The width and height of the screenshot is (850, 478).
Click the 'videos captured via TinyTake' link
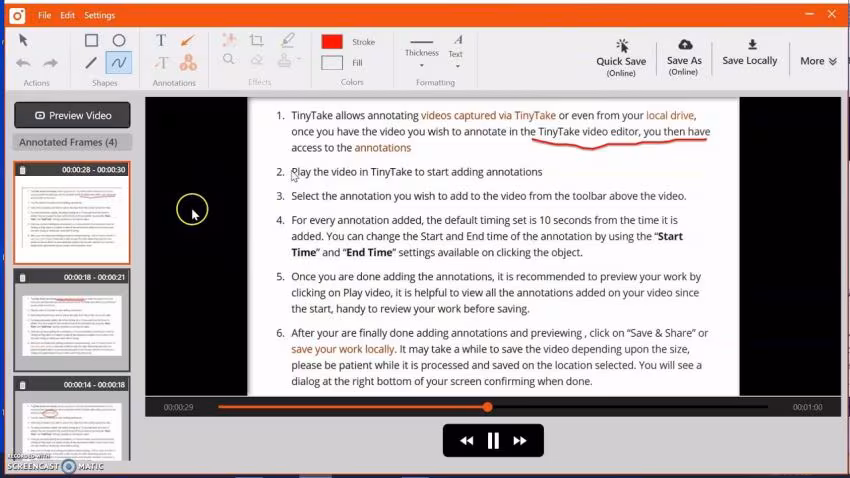(x=488, y=115)
